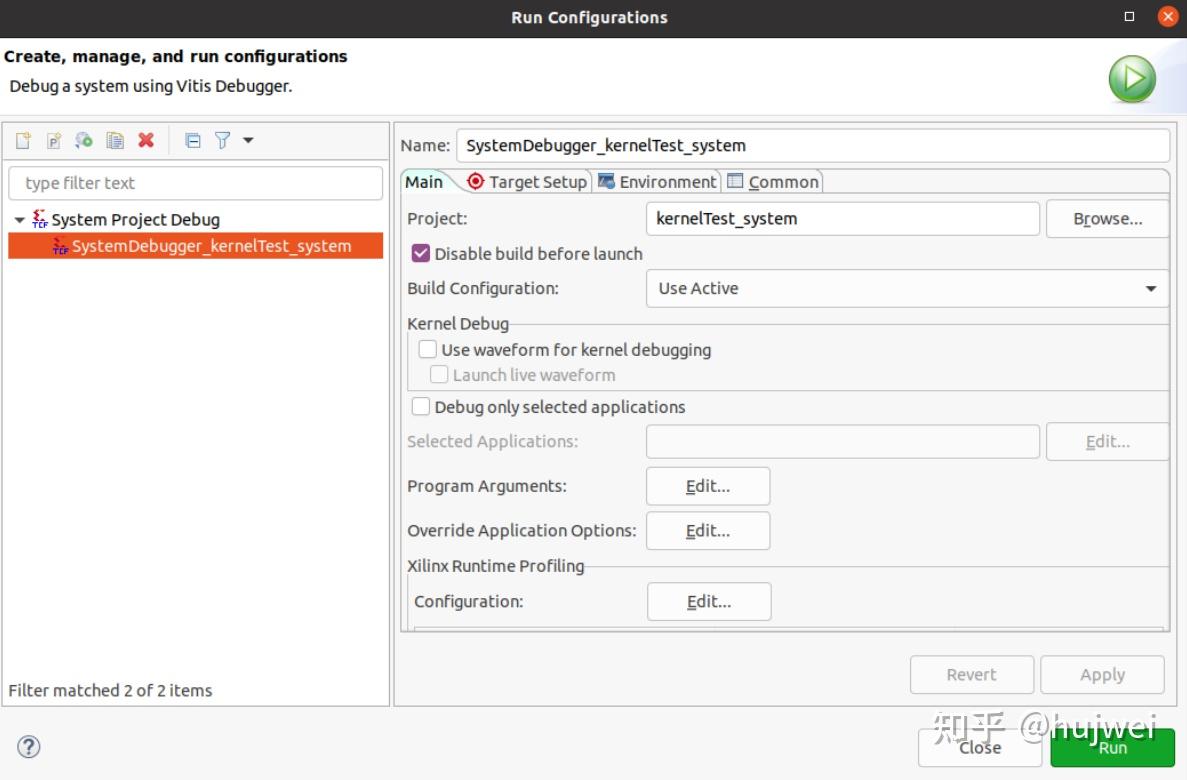Click the type filter text field
This screenshot has height=780, width=1187.
[x=195, y=183]
